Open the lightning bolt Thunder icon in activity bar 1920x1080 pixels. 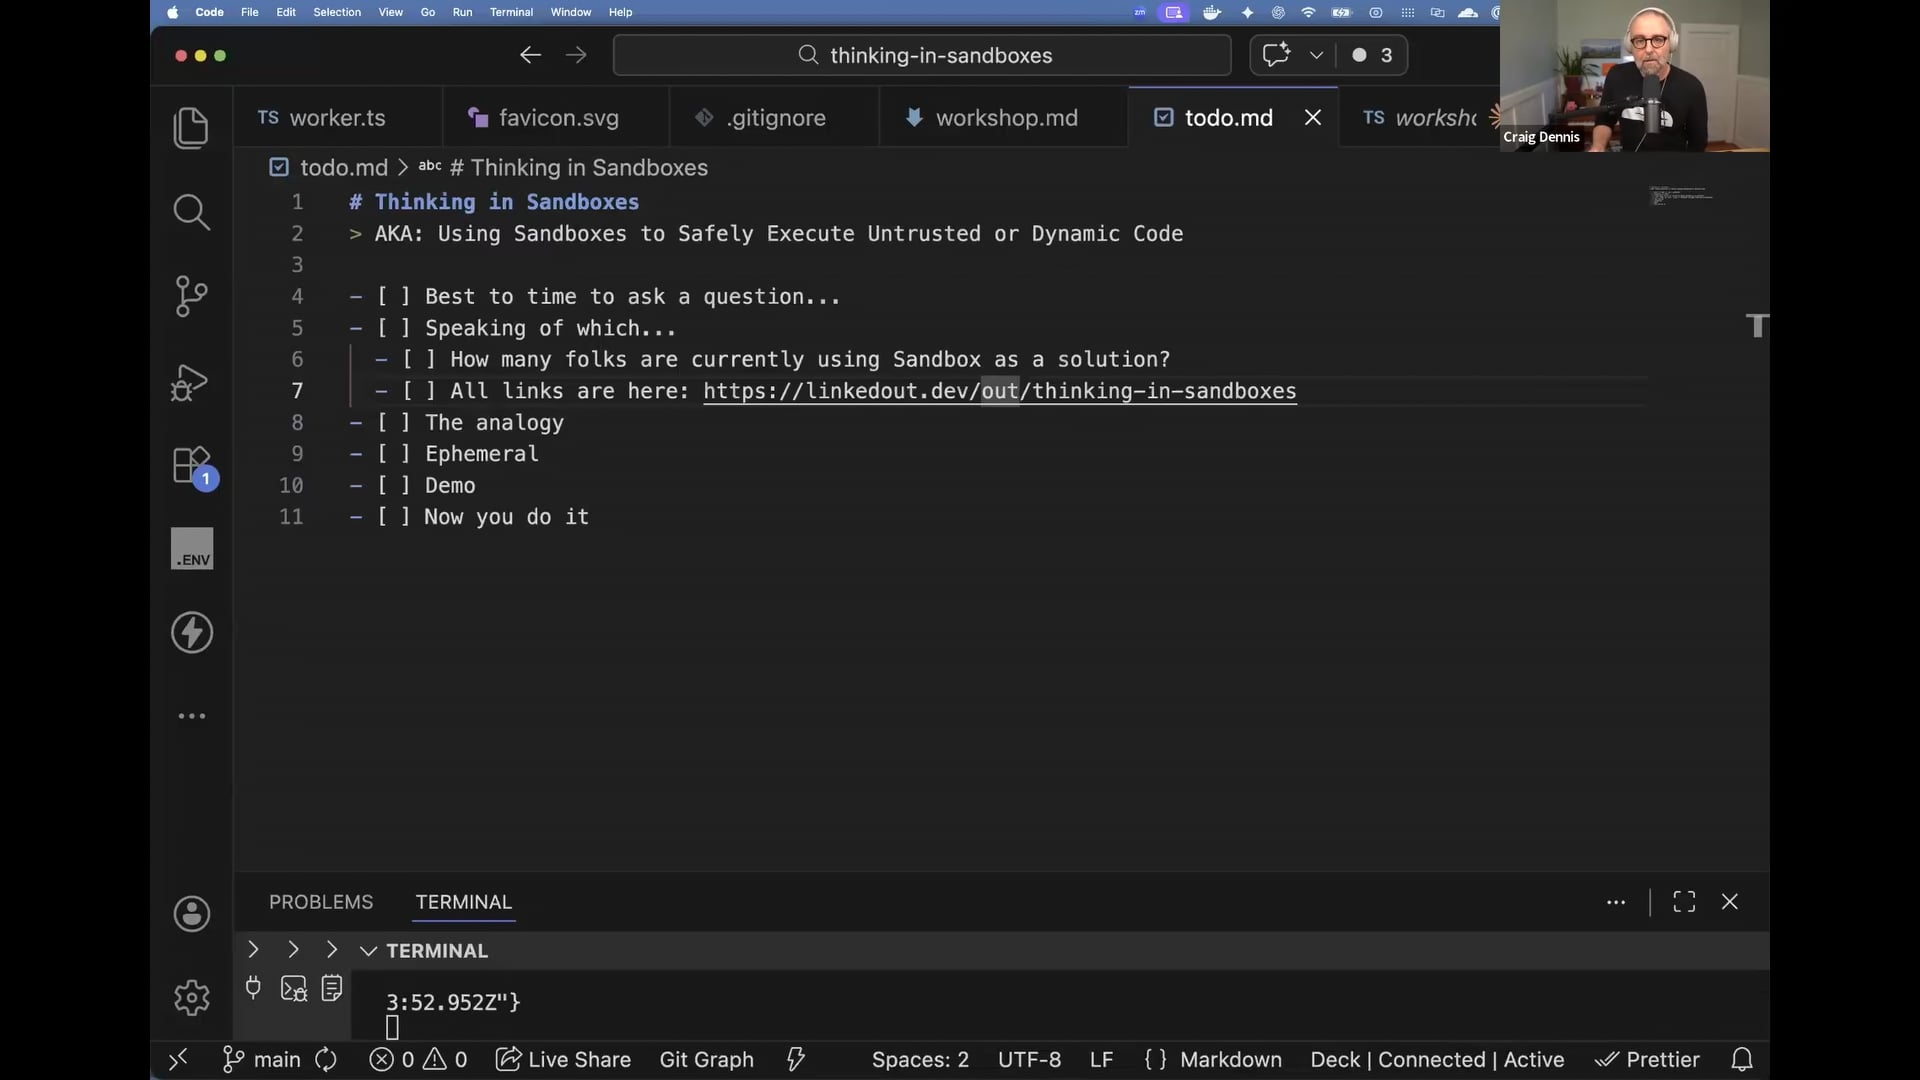192,633
